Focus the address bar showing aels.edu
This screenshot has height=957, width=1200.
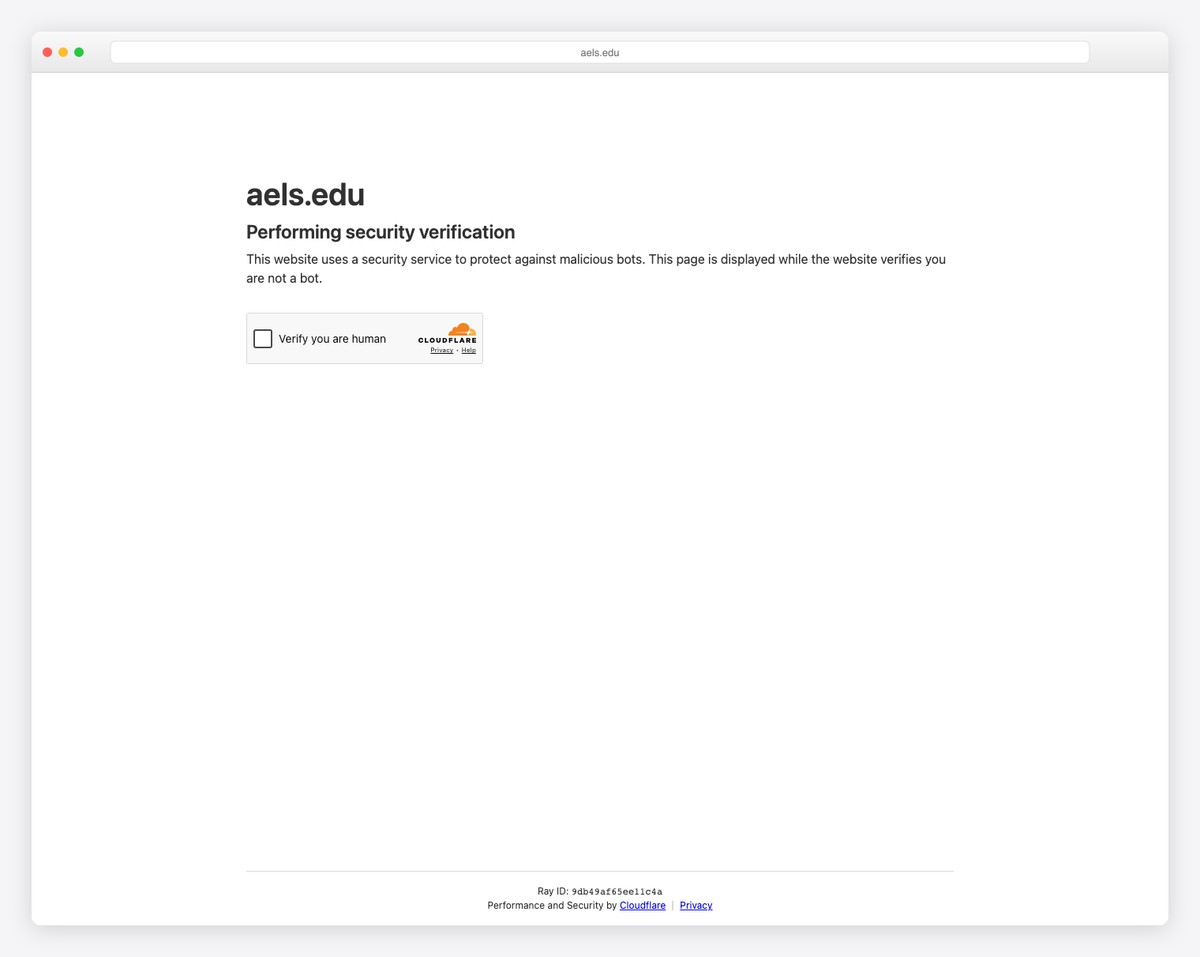pos(600,52)
